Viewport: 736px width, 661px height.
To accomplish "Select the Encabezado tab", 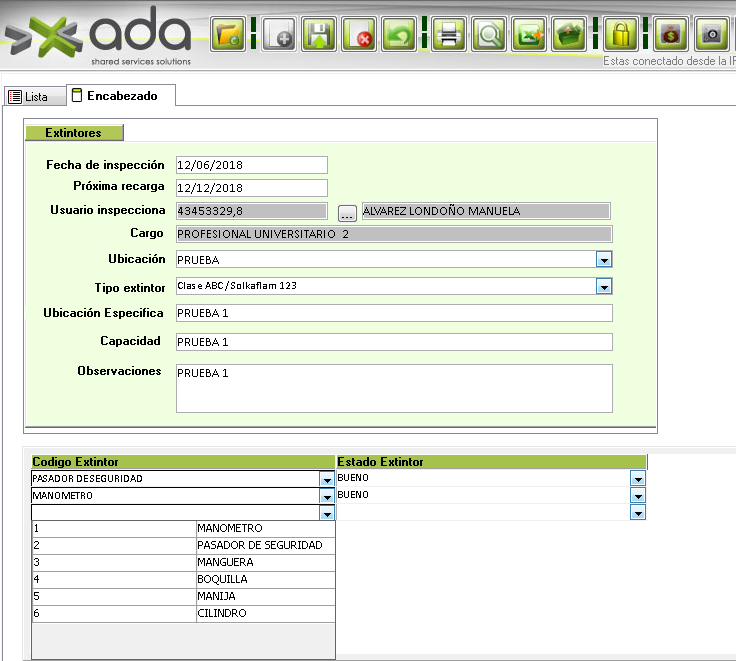I will [x=116, y=96].
